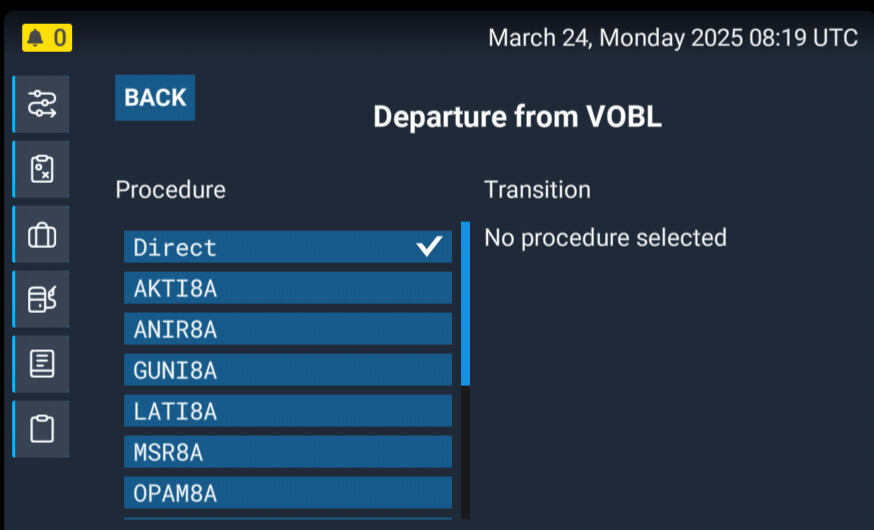The height and width of the screenshot is (530, 874).
Task: Click the lower scrollbar track area
Action: 465,453
